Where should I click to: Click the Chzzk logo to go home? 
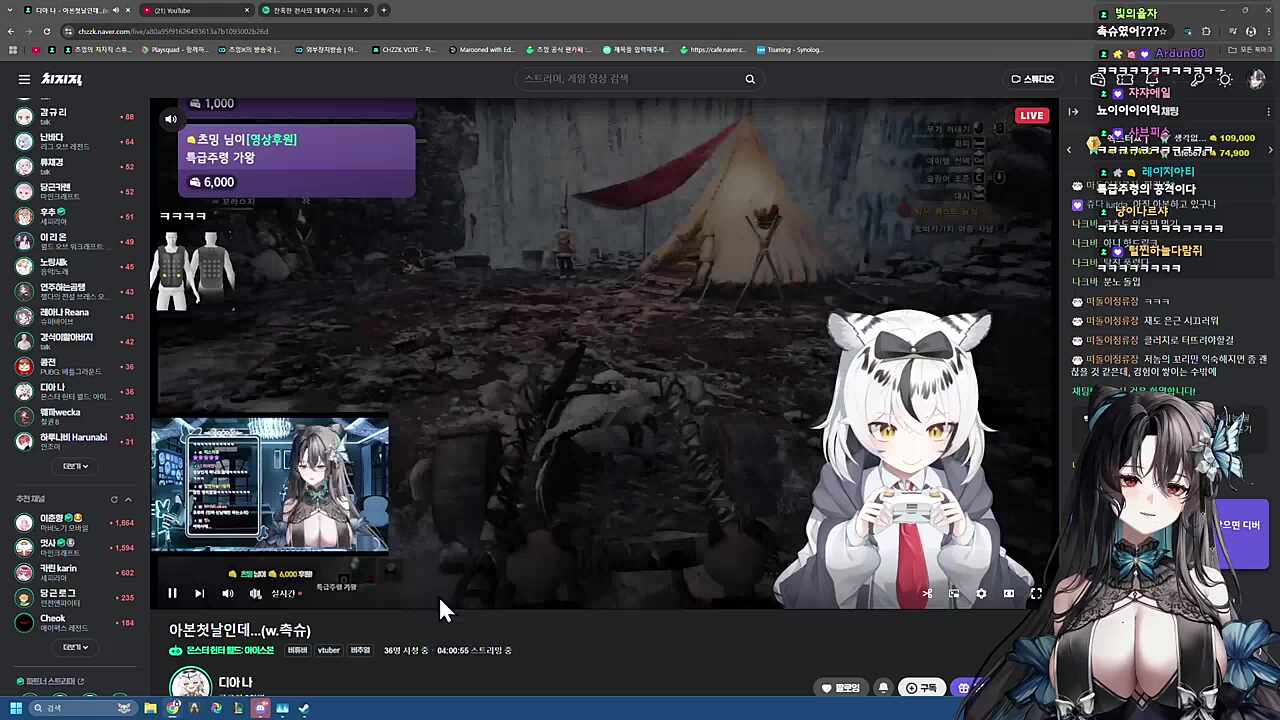[x=62, y=79]
